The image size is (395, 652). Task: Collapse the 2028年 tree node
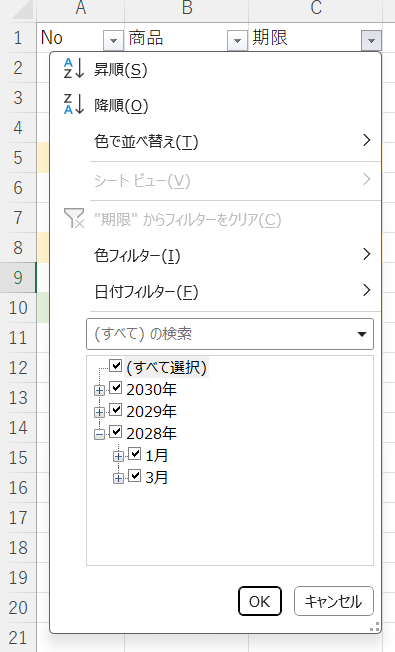pos(99,434)
